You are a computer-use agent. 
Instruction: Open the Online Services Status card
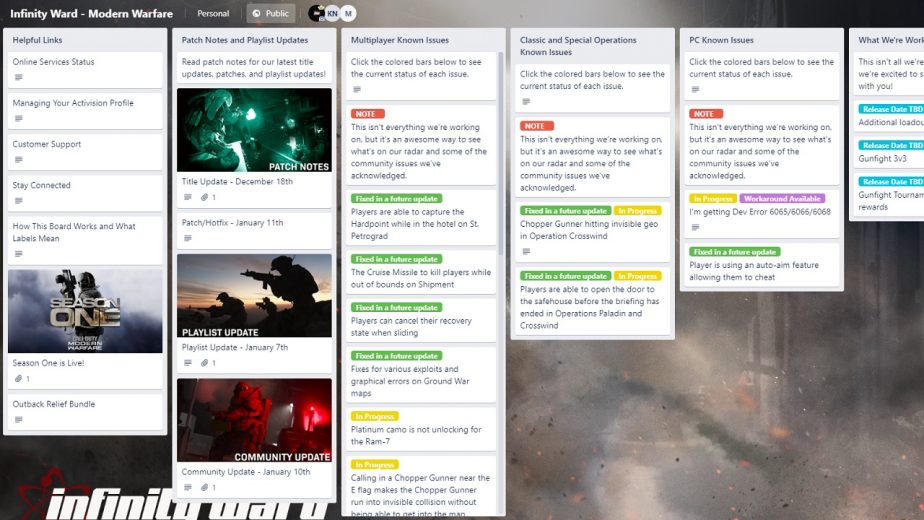pyautogui.click(x=85, y=70)
